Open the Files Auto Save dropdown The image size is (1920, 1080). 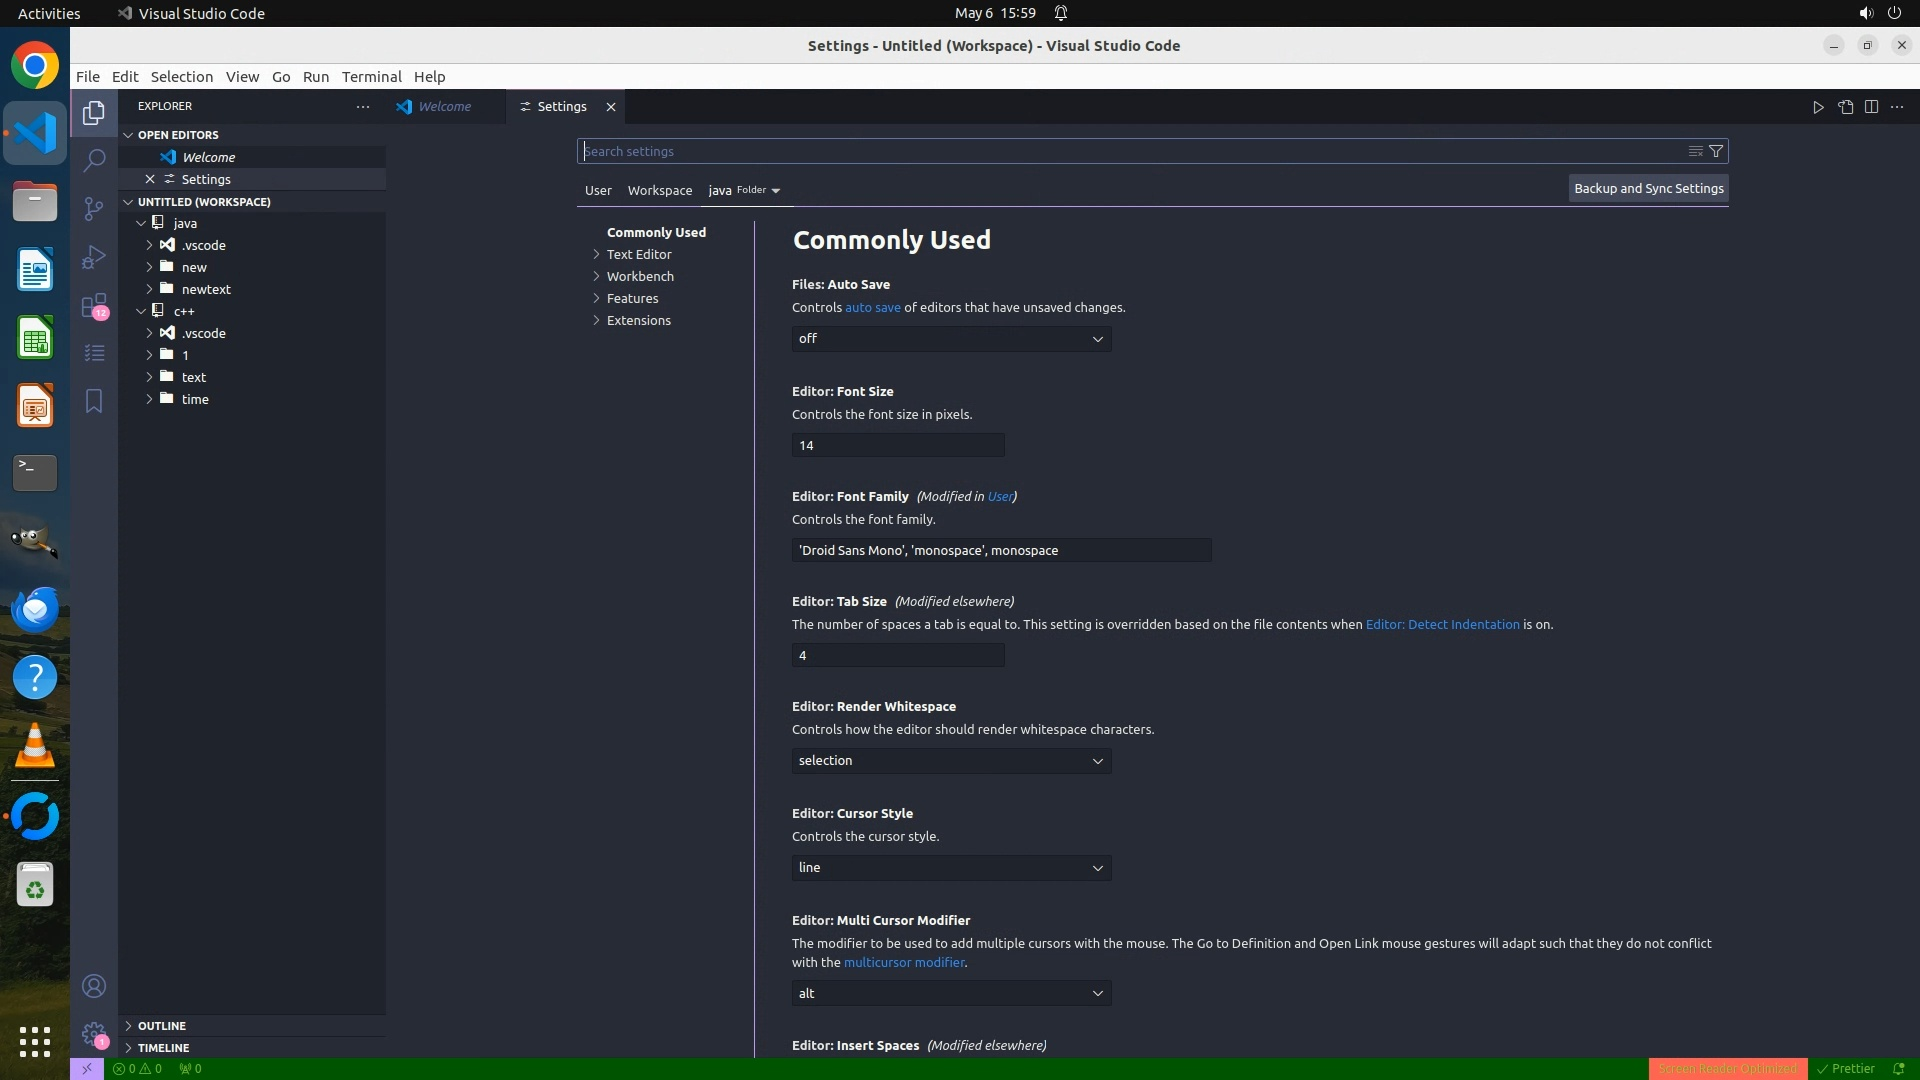coord(951,339)
